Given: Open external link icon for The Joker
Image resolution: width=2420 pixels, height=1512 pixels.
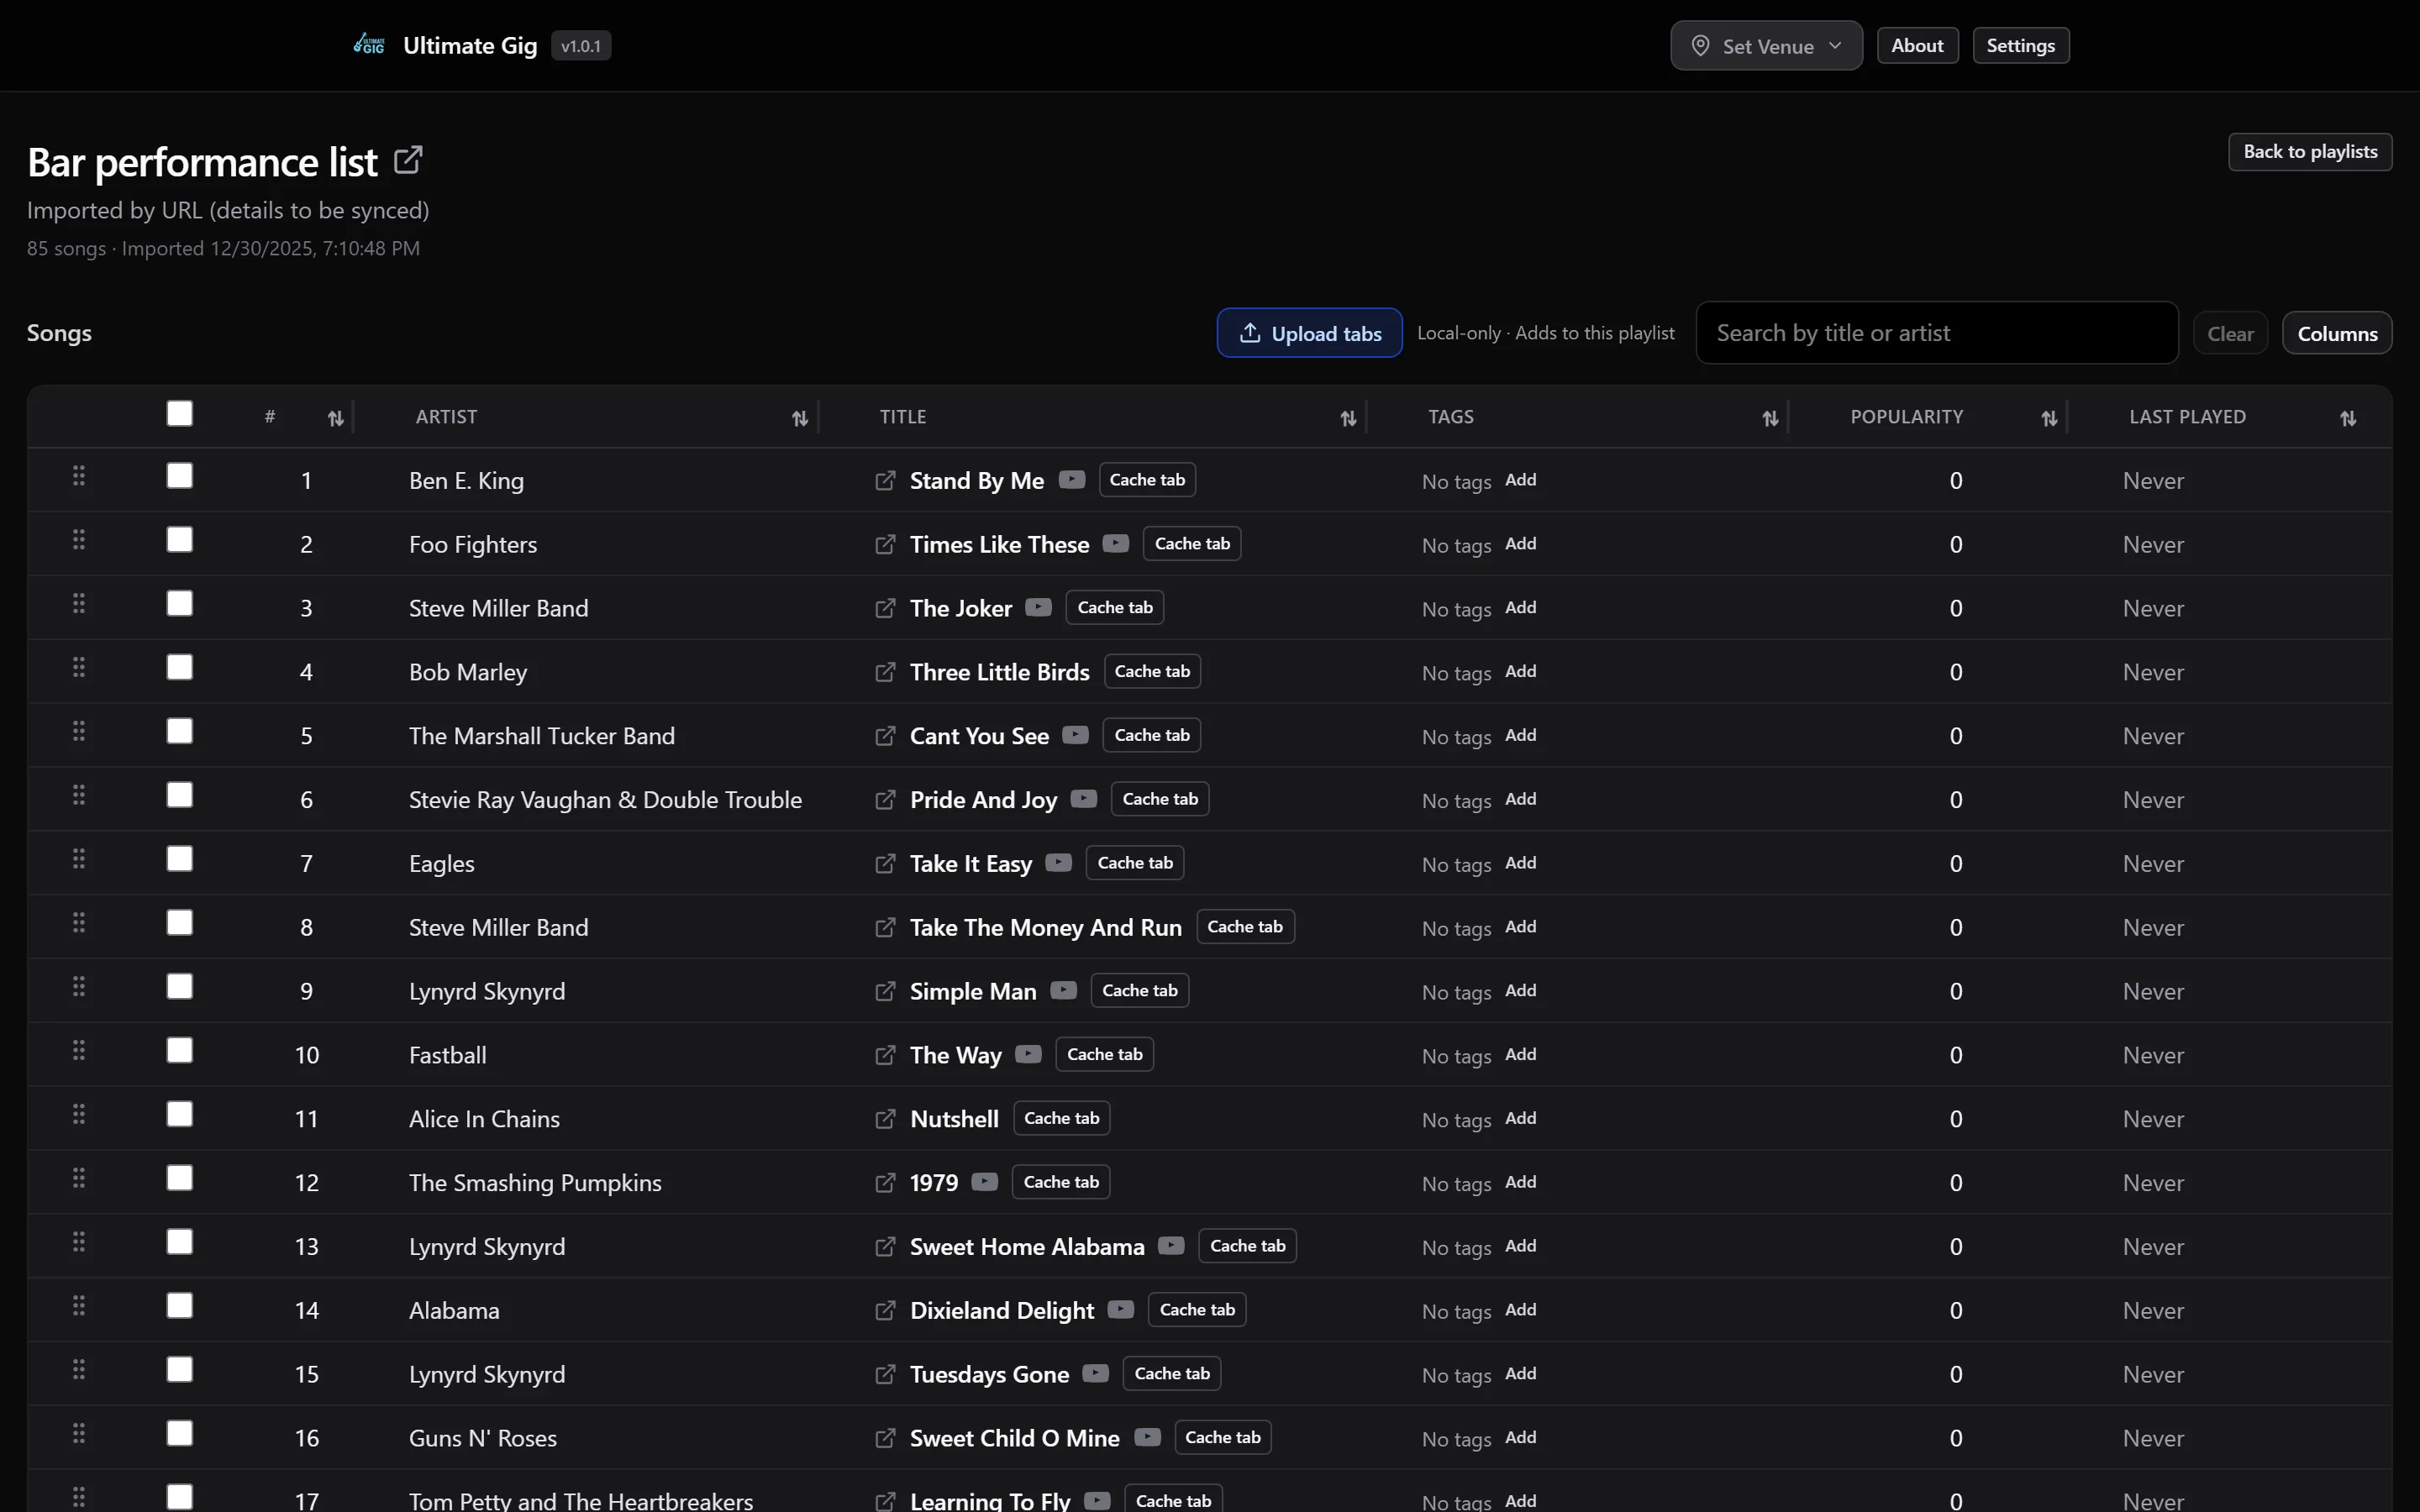Looking at the screenshot, I should click(x=885, y=609).
